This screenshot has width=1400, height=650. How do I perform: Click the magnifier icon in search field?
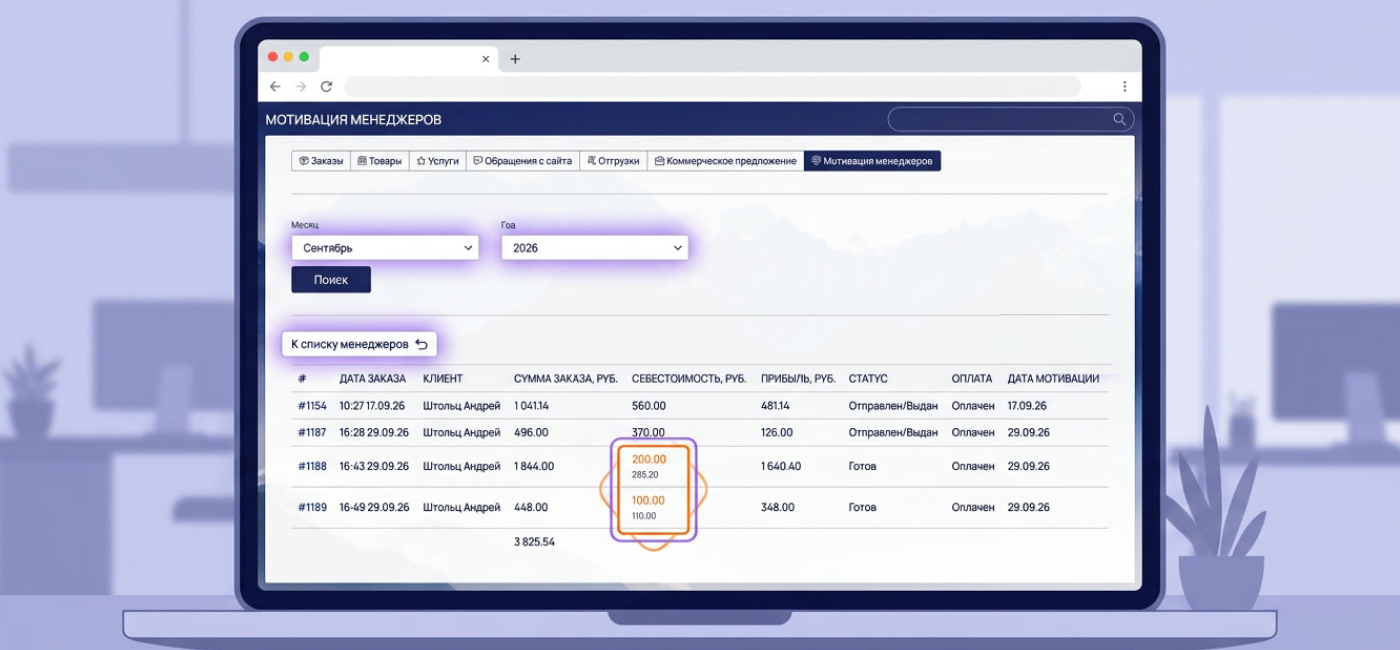pyautogui.click(x=1119, y=120)
